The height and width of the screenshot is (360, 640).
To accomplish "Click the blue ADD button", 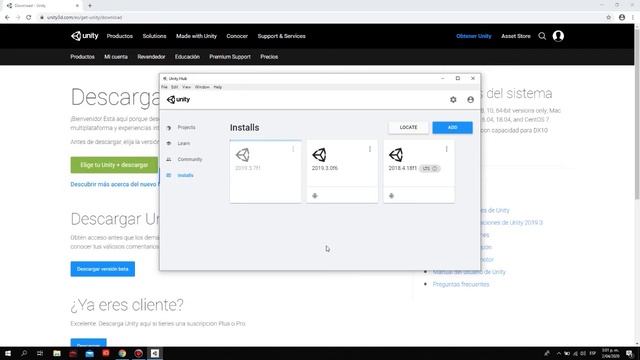I will click(x=452, y=127).
